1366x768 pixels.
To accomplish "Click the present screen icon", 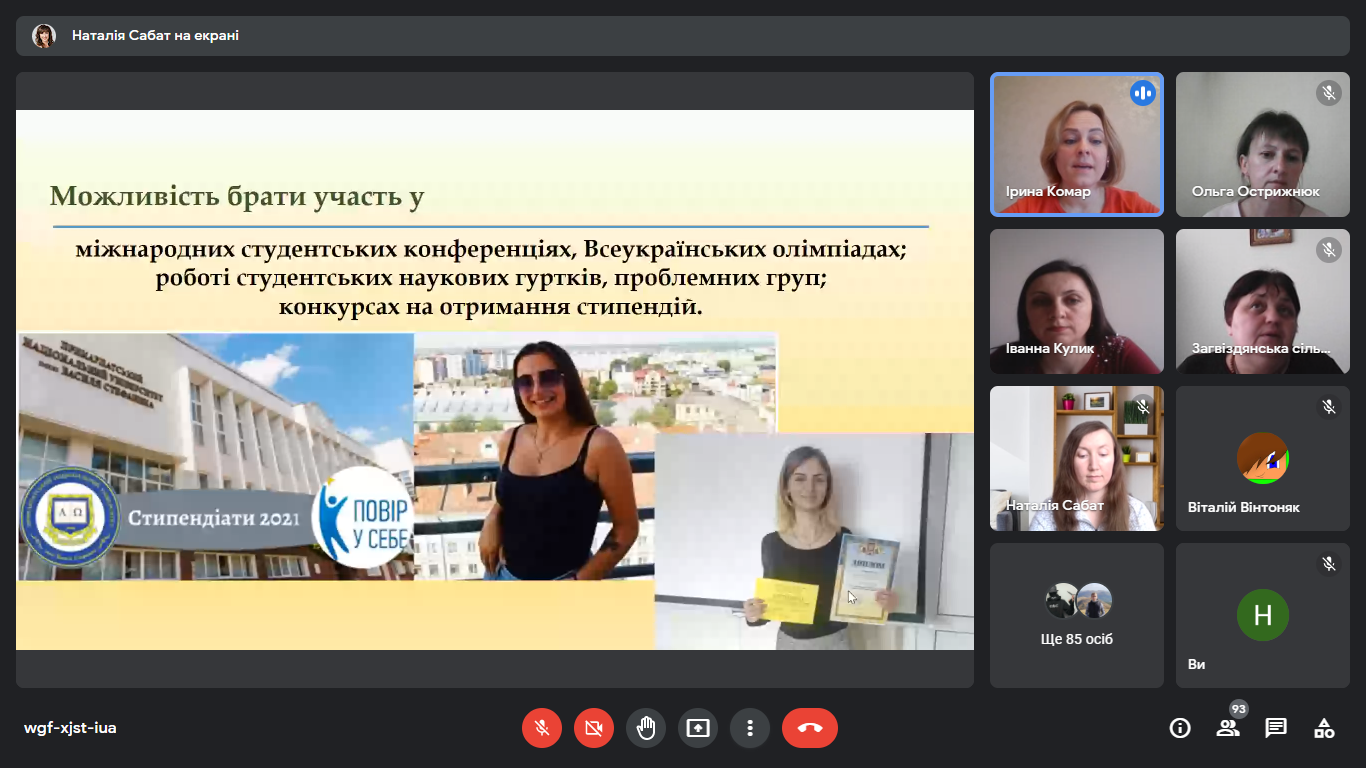I will (x=698, y=728).
